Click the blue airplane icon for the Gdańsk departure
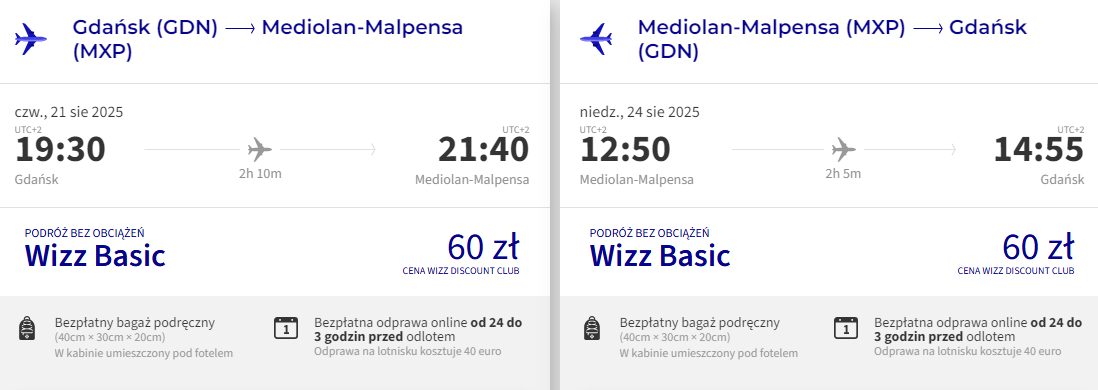This screenshot has width=1098, height=390. coord(31,39)
